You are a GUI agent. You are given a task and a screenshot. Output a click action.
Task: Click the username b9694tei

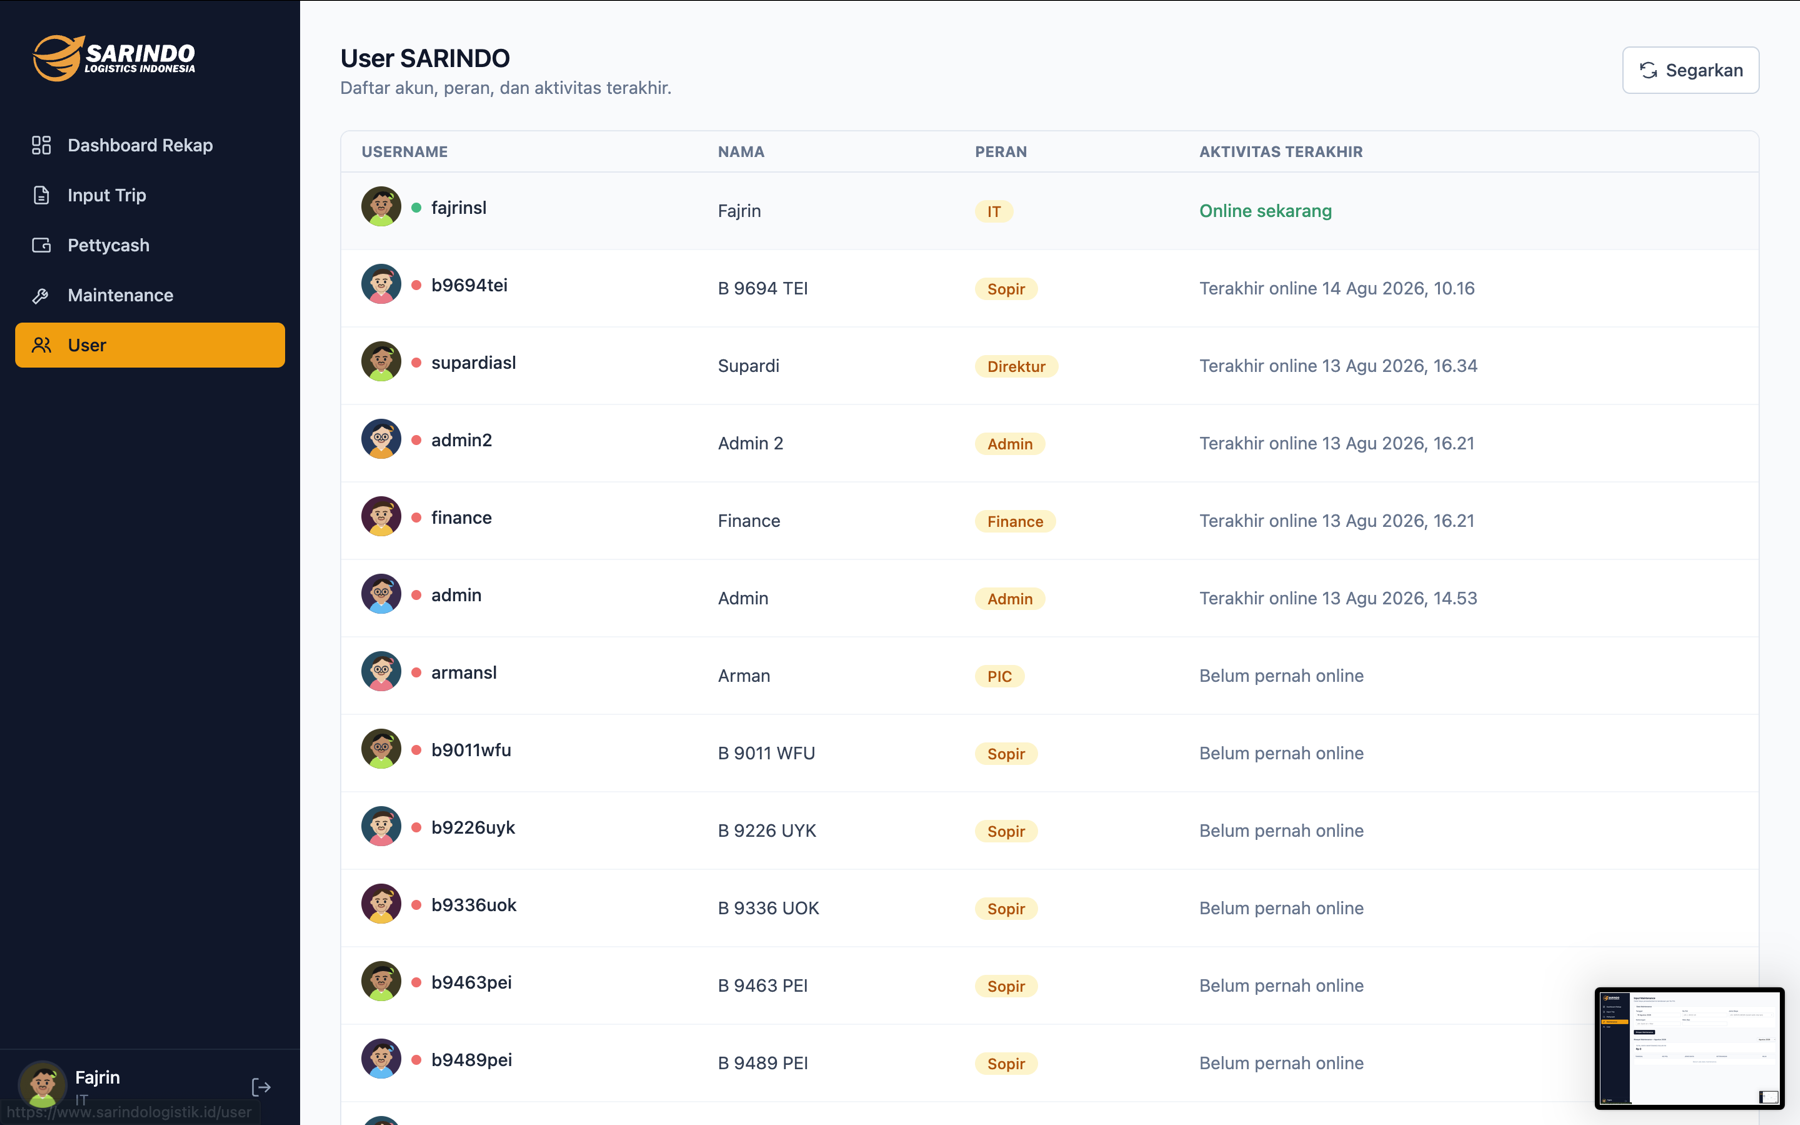(x=469, y=285)
